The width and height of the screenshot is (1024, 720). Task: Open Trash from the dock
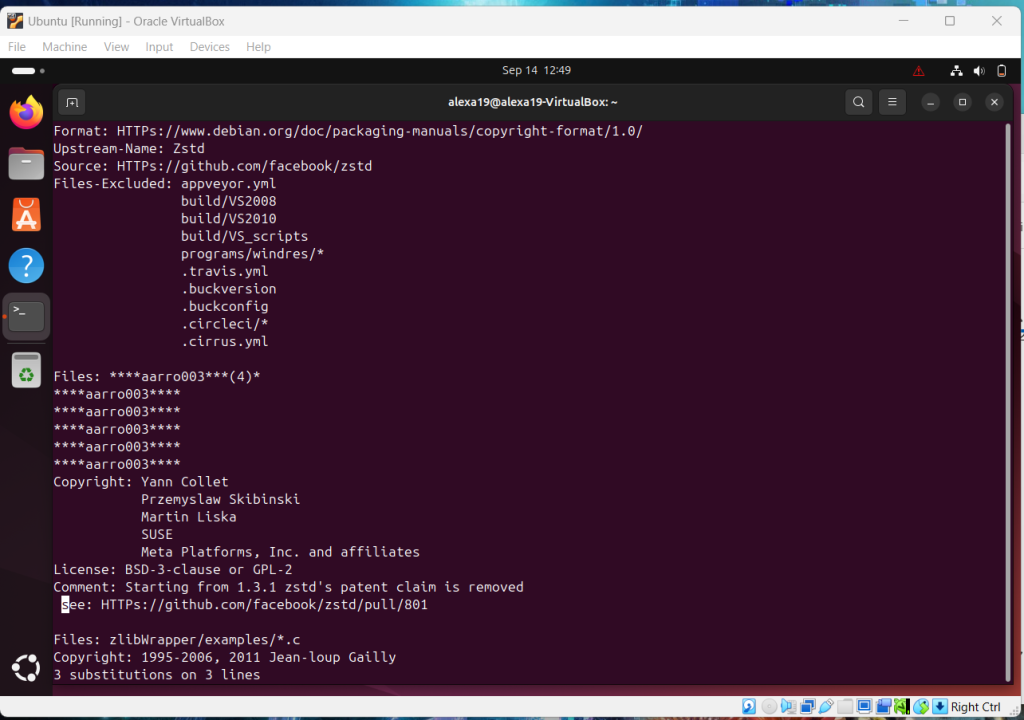tap(26, 371)
